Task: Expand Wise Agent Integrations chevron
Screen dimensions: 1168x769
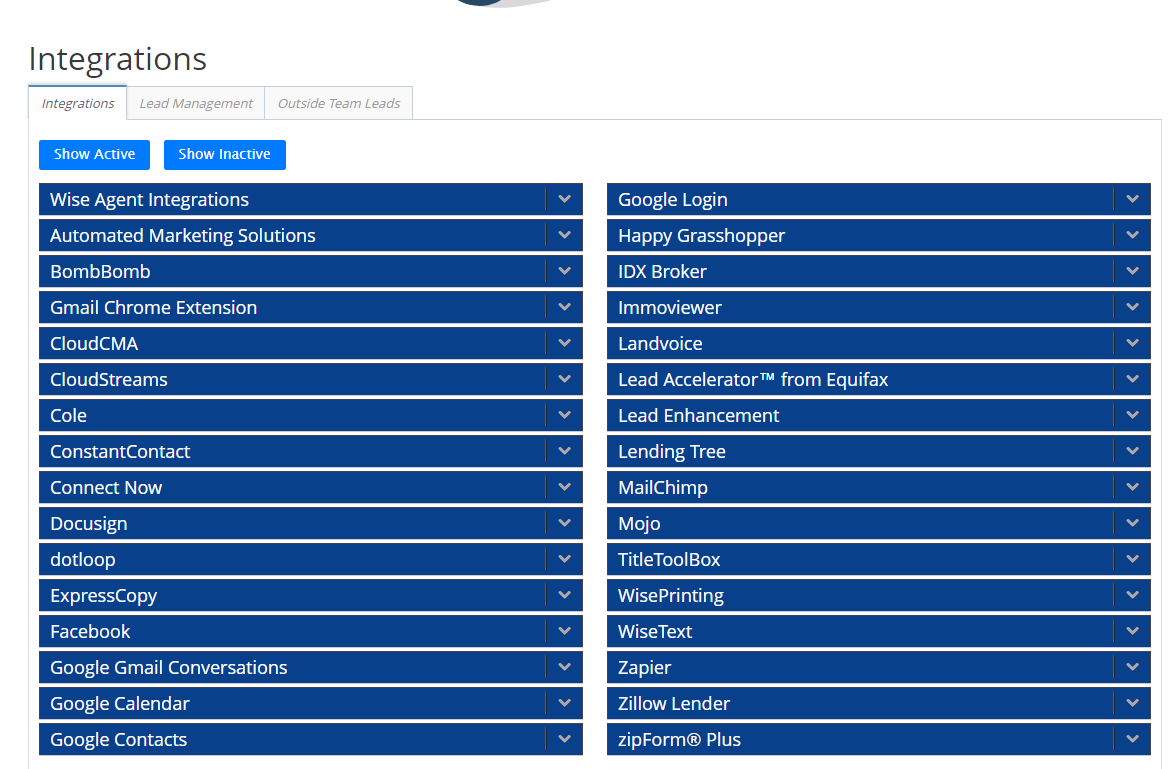Action: click(565, 199)
